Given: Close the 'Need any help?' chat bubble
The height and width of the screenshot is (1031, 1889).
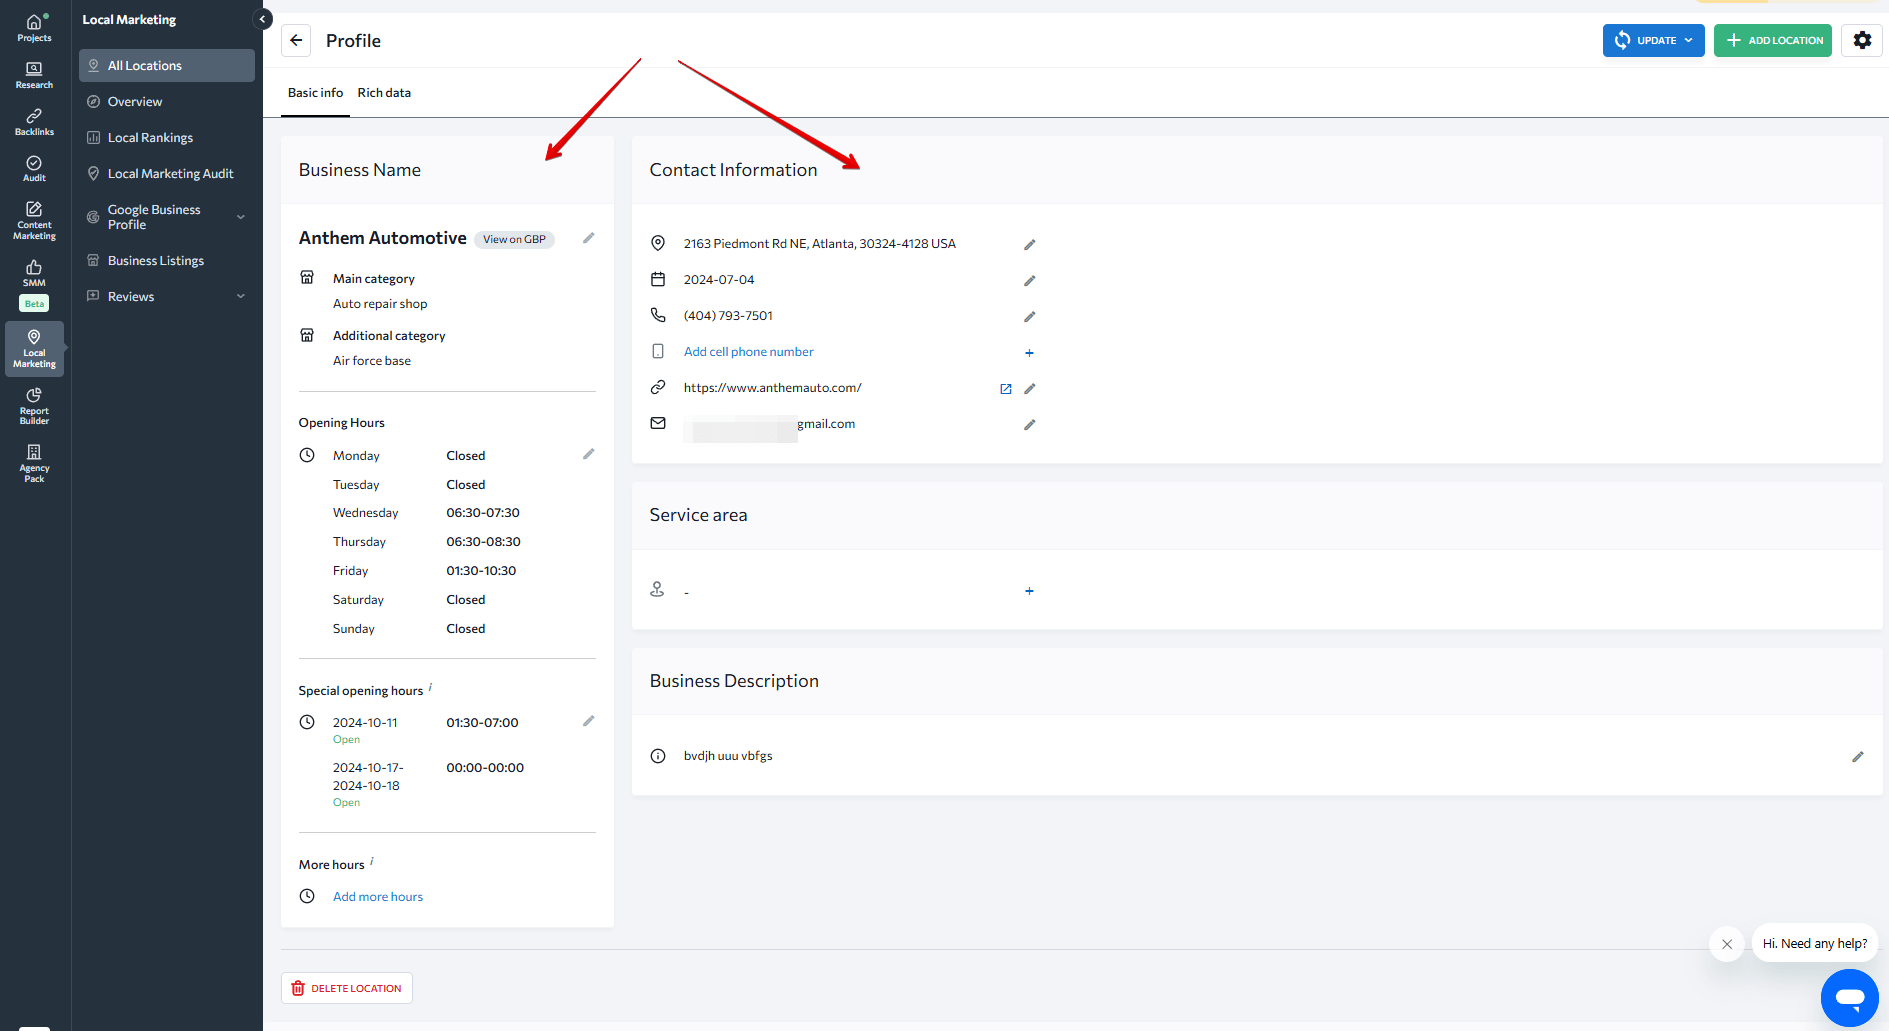Looking at the screenshot, I should (x=1727, y=943).
